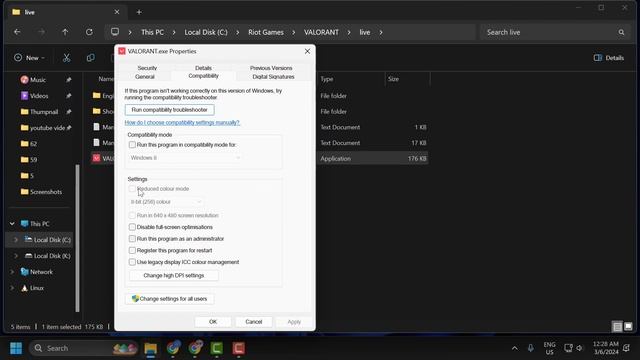Click the Size column header
This screenshot has height=360, width=640.
393,79
